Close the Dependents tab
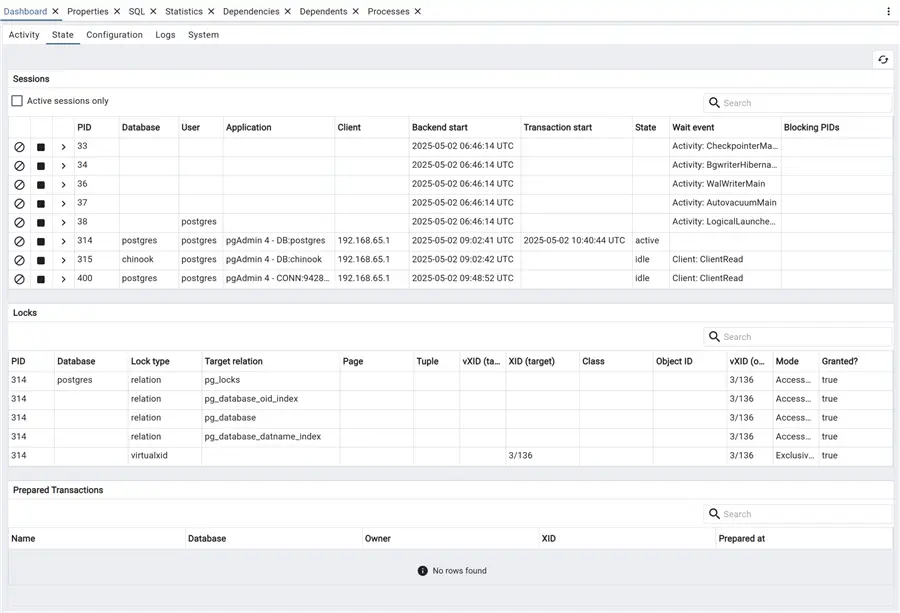Image resolution: width=900 pixels, height=613 pixels. pyautogui.click(x=356, y=11)
